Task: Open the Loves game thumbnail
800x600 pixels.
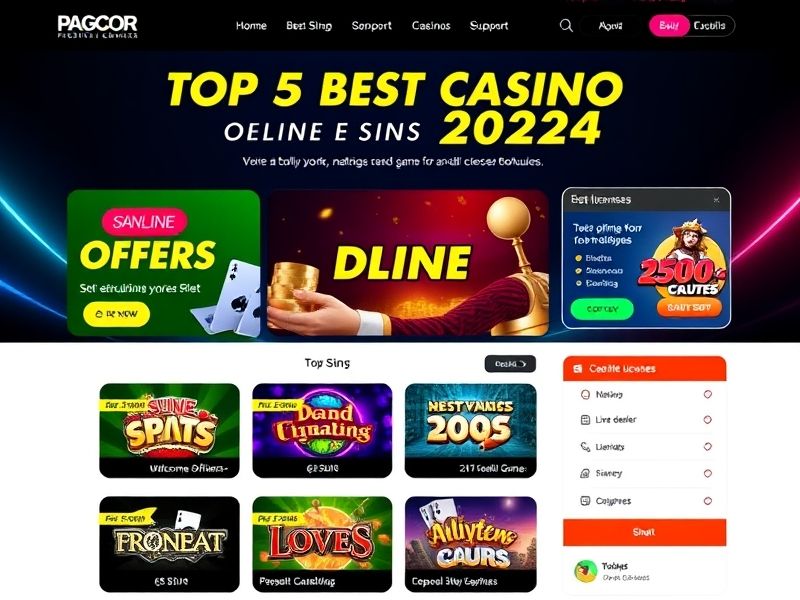Action: click(322, 544)
